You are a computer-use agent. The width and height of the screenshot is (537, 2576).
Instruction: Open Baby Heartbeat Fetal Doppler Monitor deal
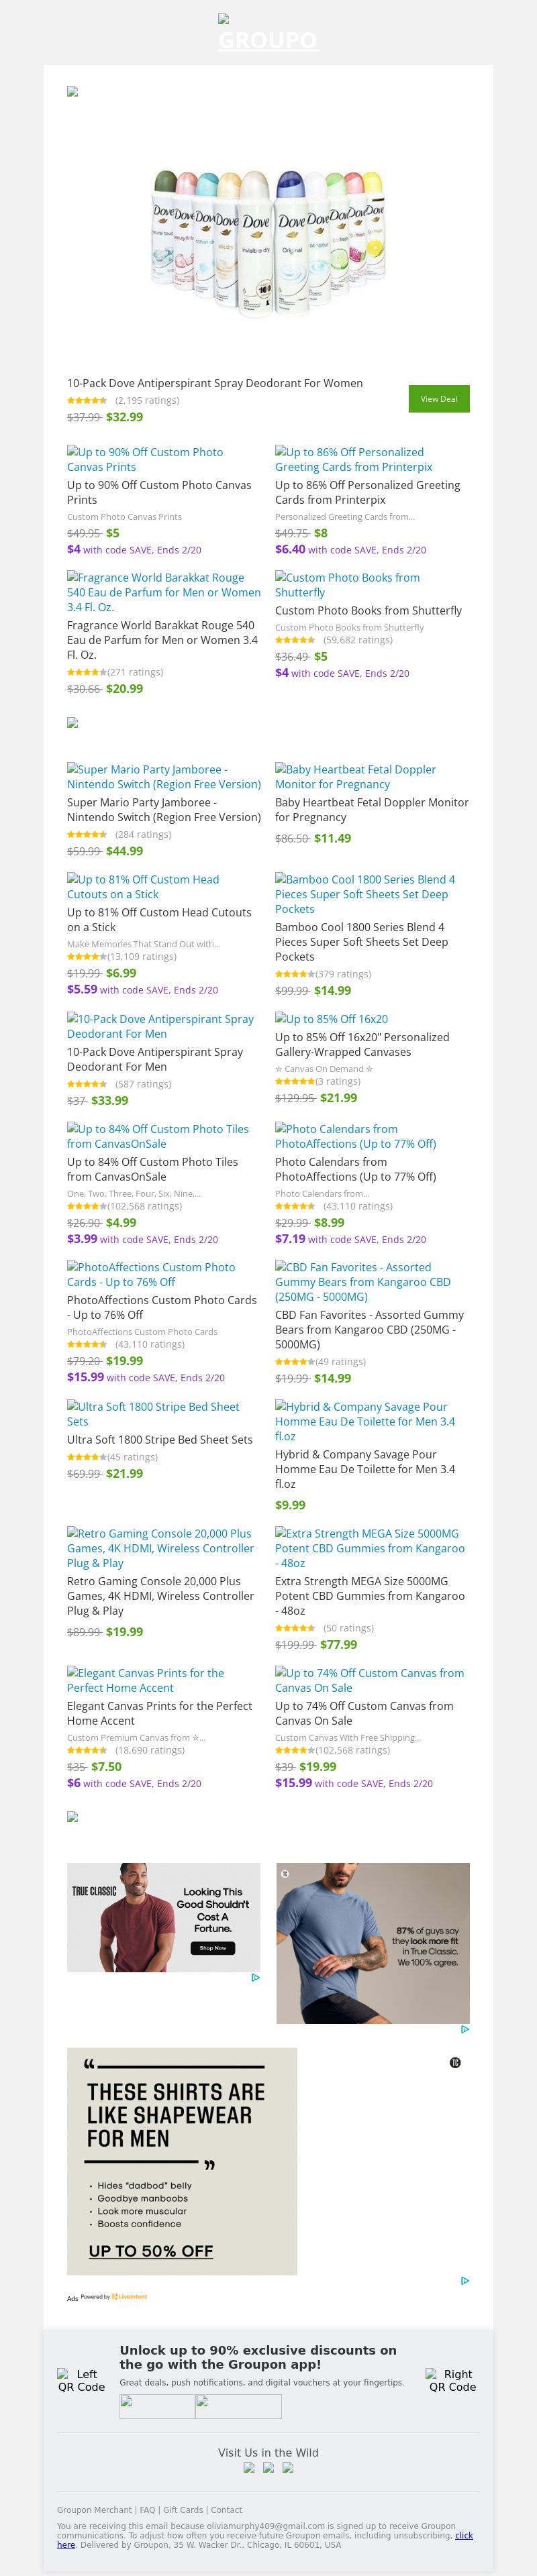click(x=355, y=777)
